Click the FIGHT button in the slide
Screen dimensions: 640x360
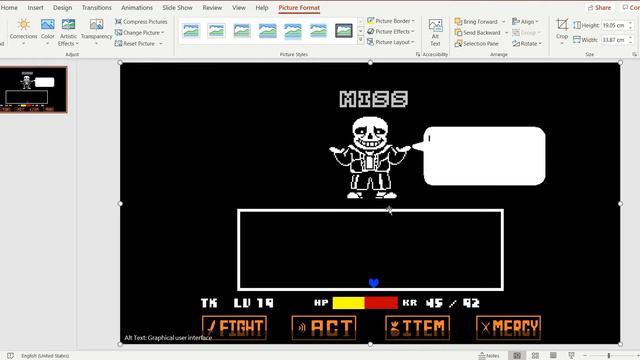(x=234, y=327)
